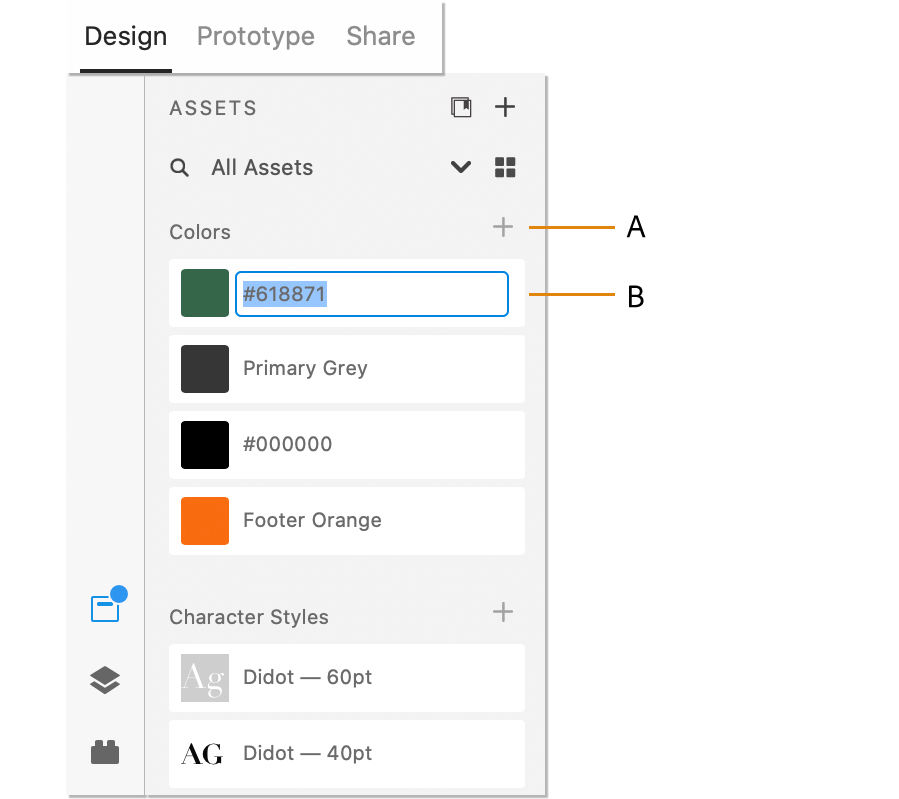The width and height of the screenshot is (899, 799).
Task: Select the Assets icon with blue notification dot
Action: click(x=104, y=604)
